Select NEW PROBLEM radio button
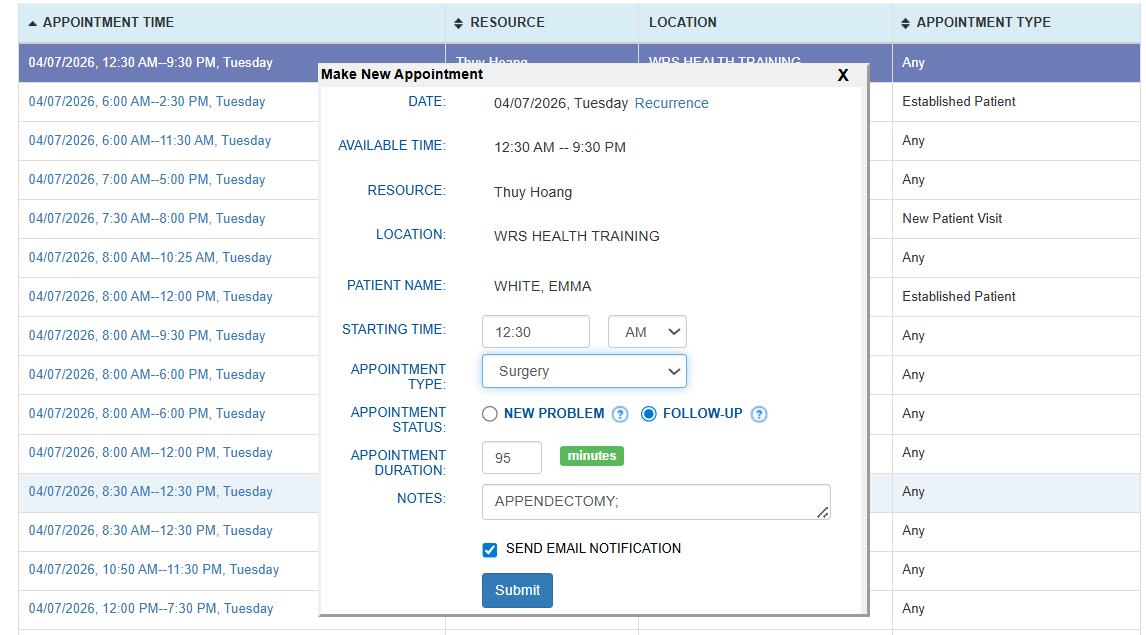1146x635 pixels. [490, 414]
